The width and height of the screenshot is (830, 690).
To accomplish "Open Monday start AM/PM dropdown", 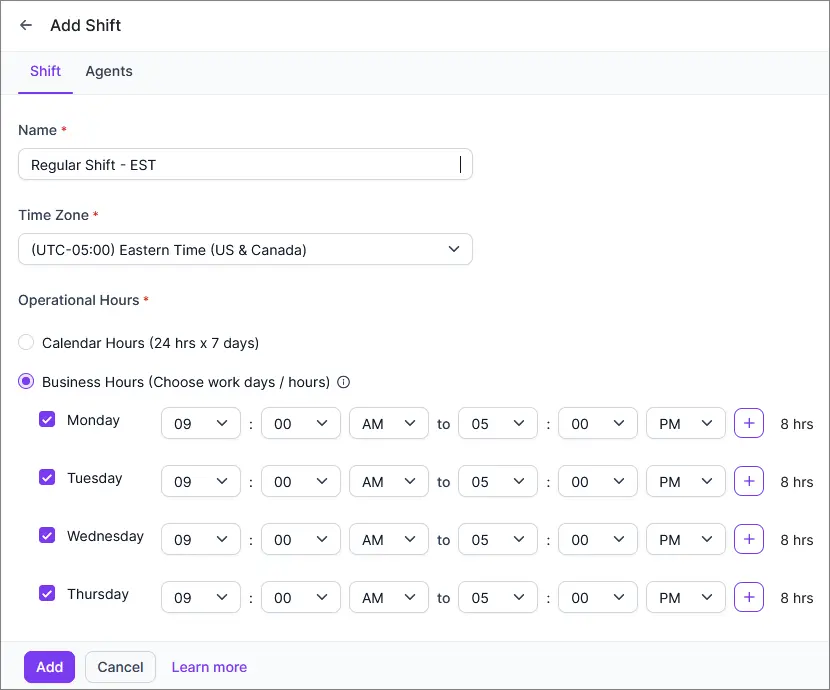I will (389, 423).
